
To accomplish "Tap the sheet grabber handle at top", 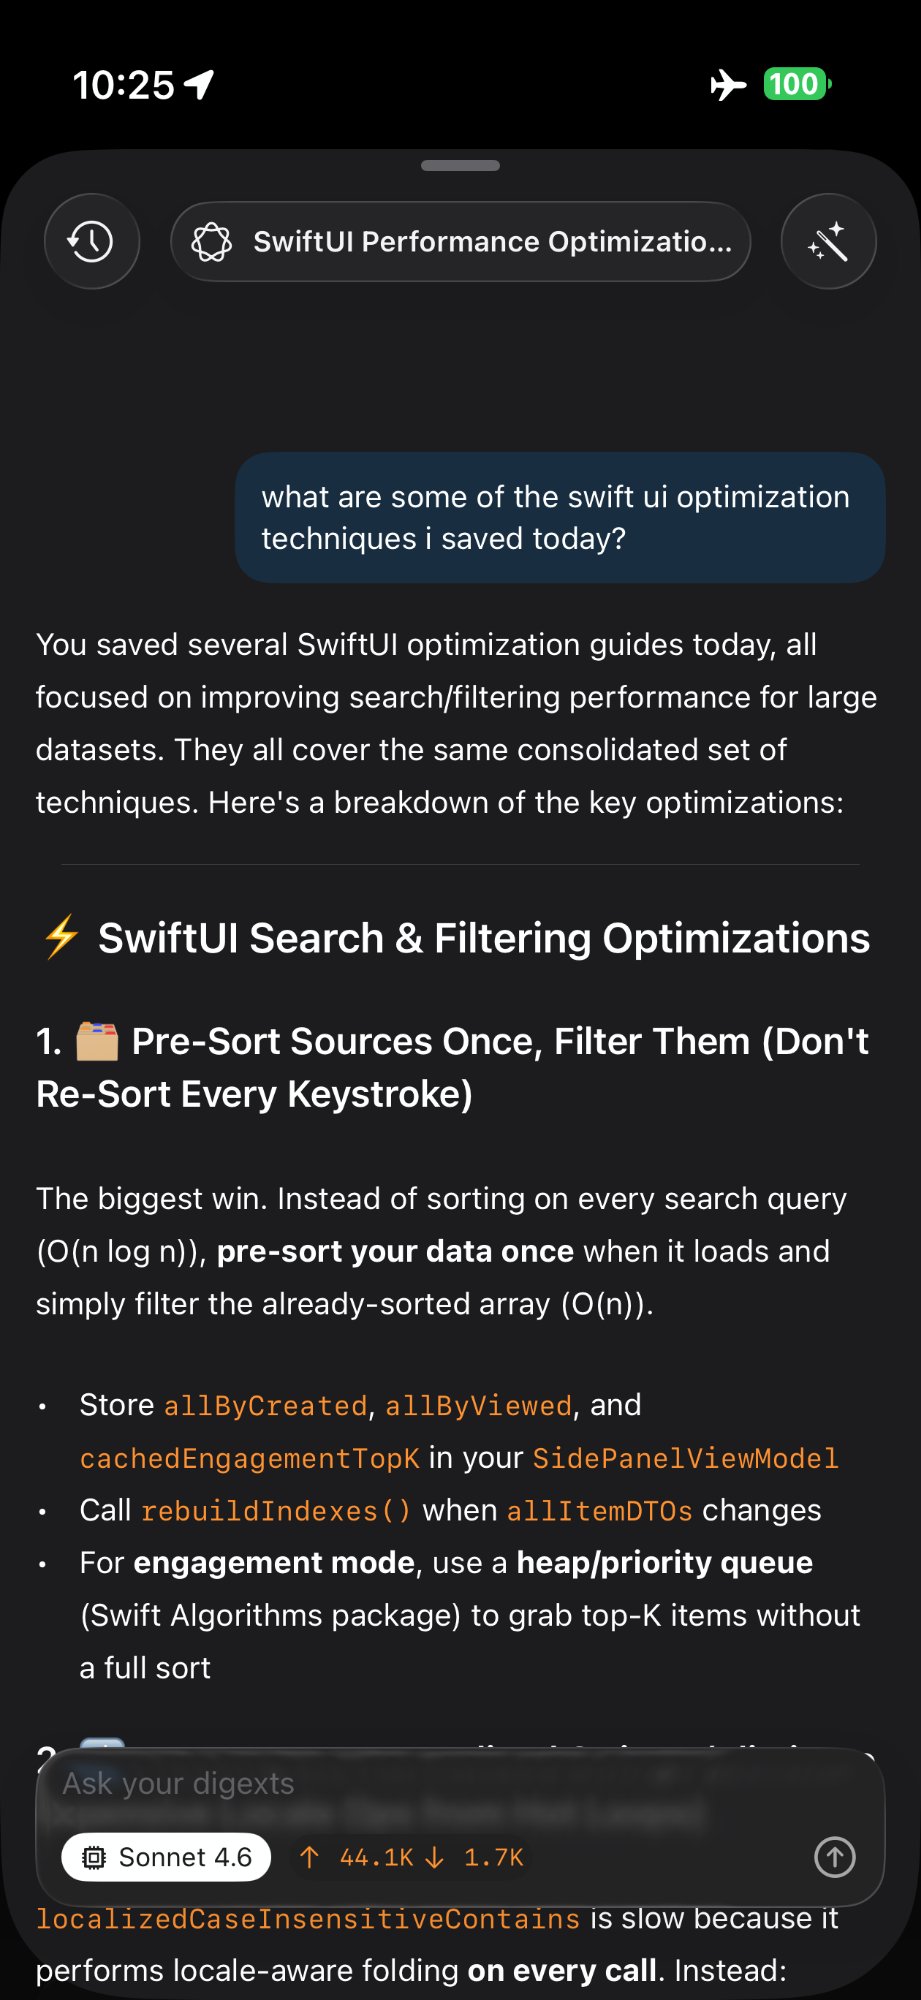I will pyautogui.click(x=460, y=166).
